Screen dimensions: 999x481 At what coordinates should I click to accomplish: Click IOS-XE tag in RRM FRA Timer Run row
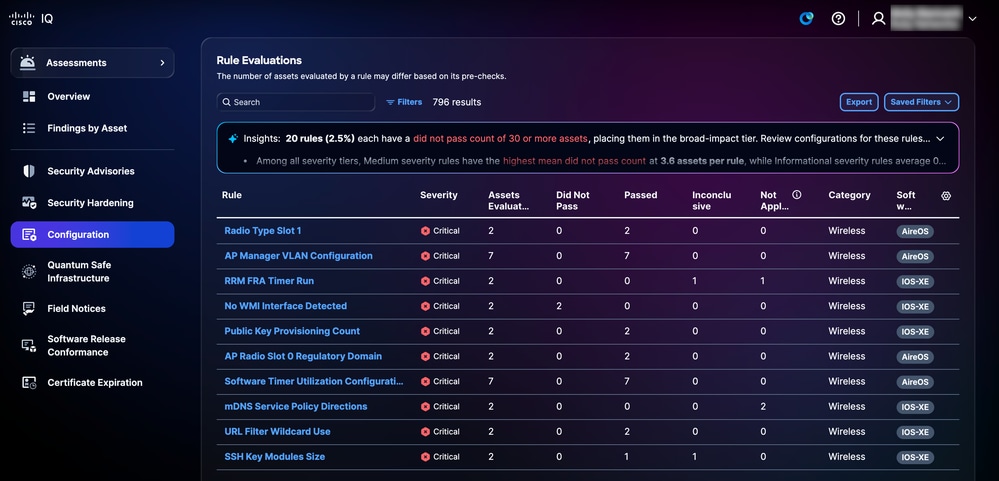point(915,282)
